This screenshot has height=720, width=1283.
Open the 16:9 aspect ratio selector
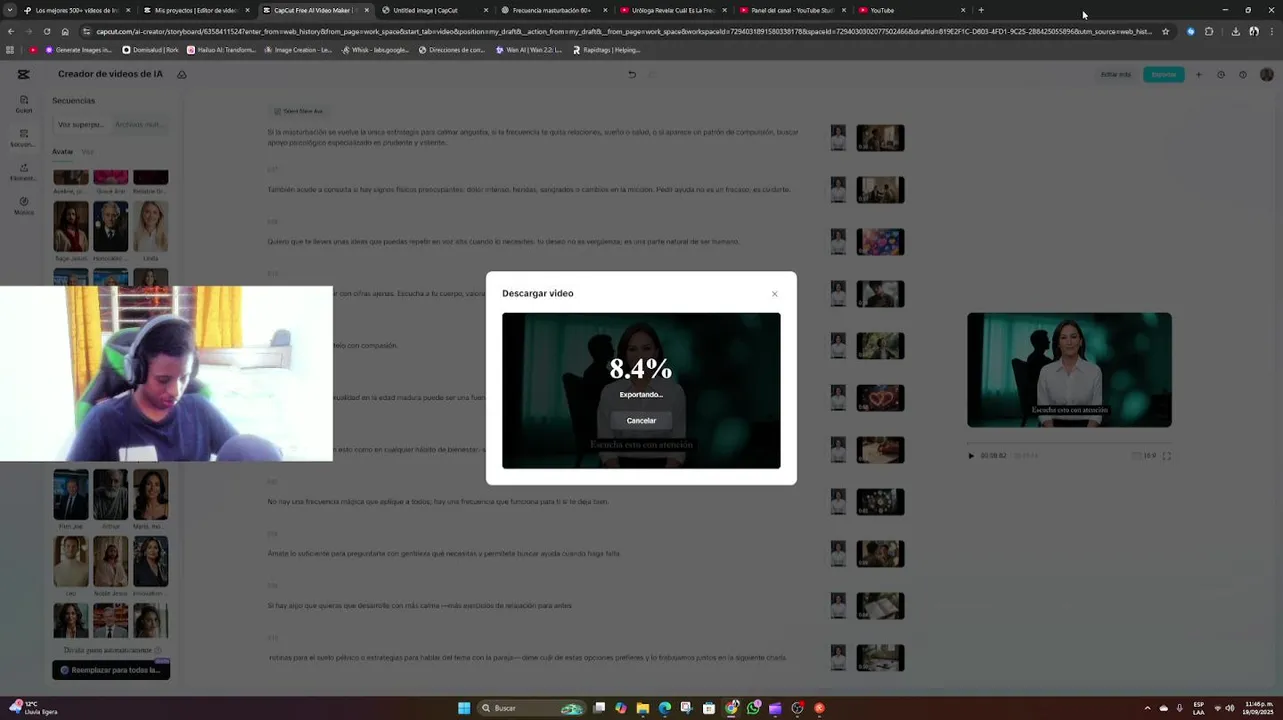pos(1144,456)
